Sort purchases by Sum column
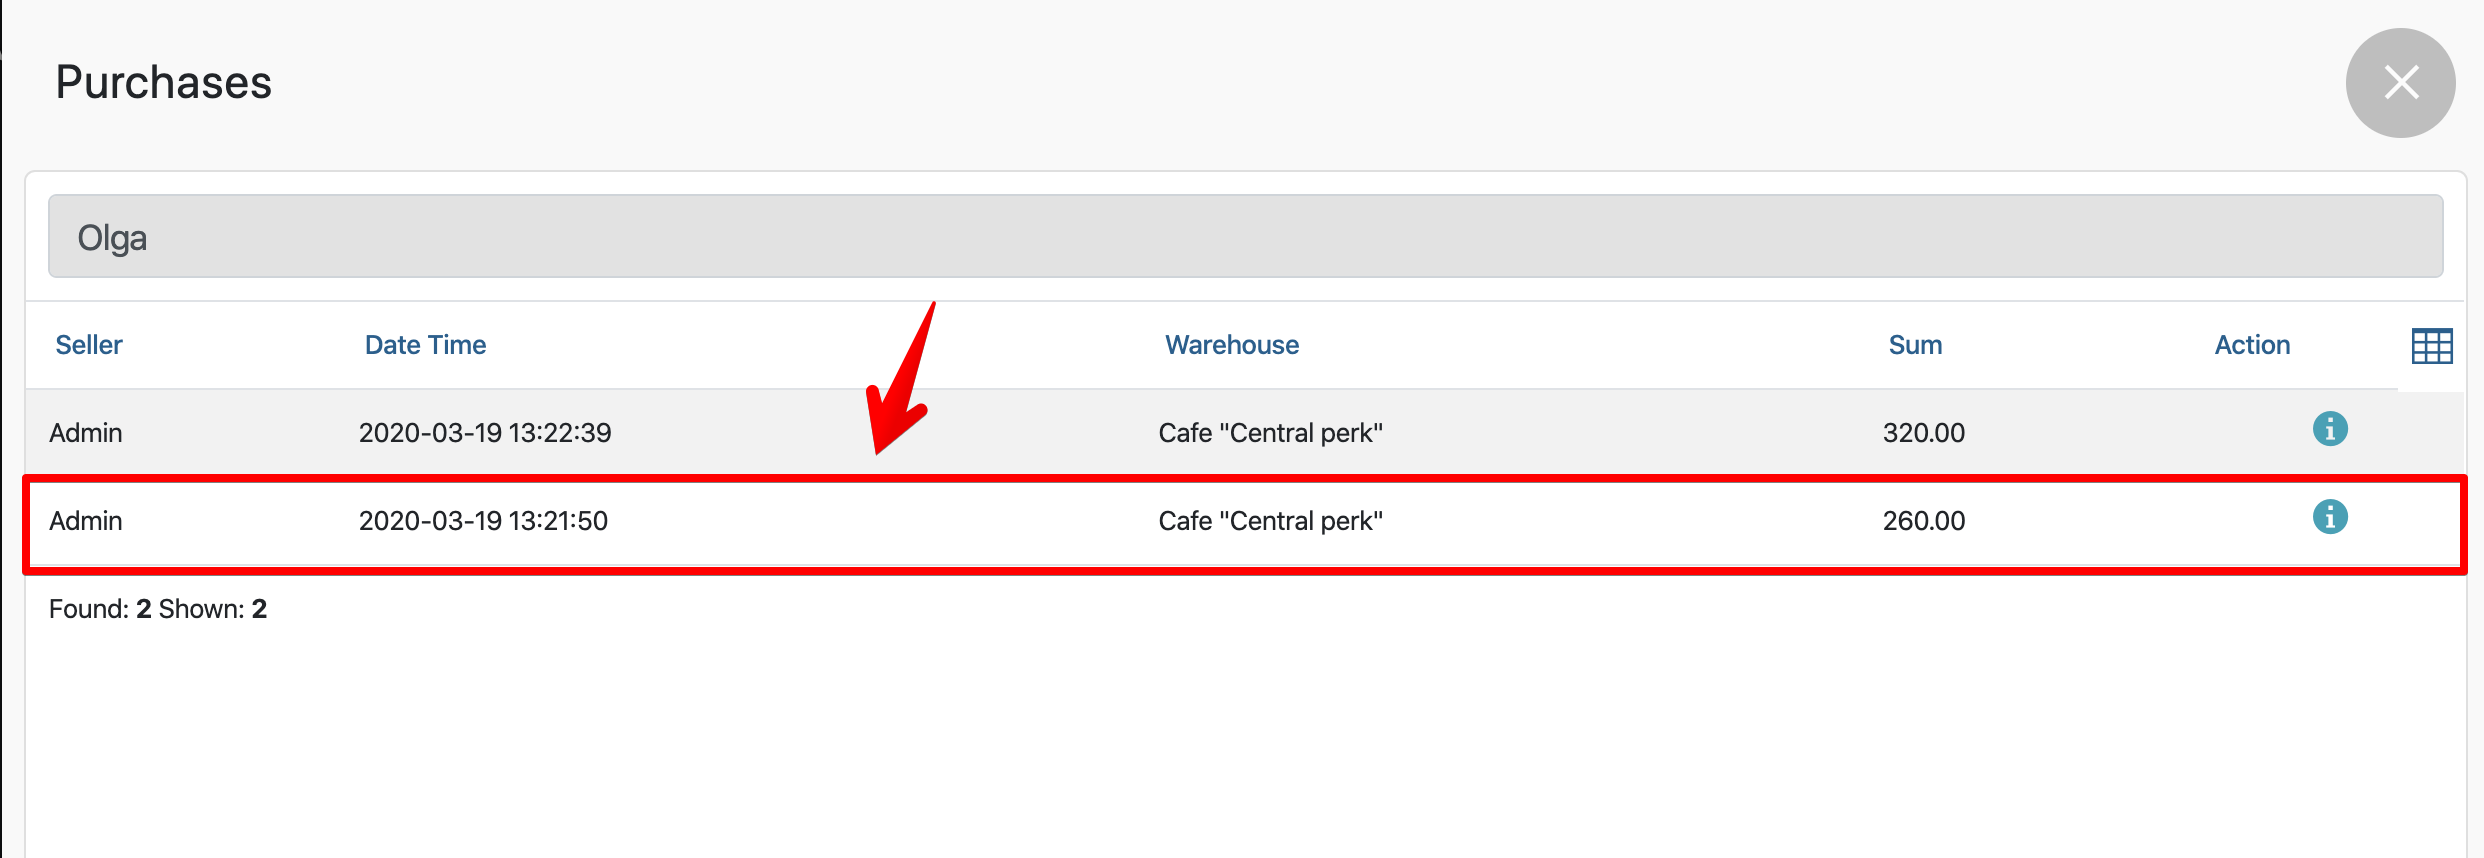Screen dimensions: 2484x858 point(1915,345)
